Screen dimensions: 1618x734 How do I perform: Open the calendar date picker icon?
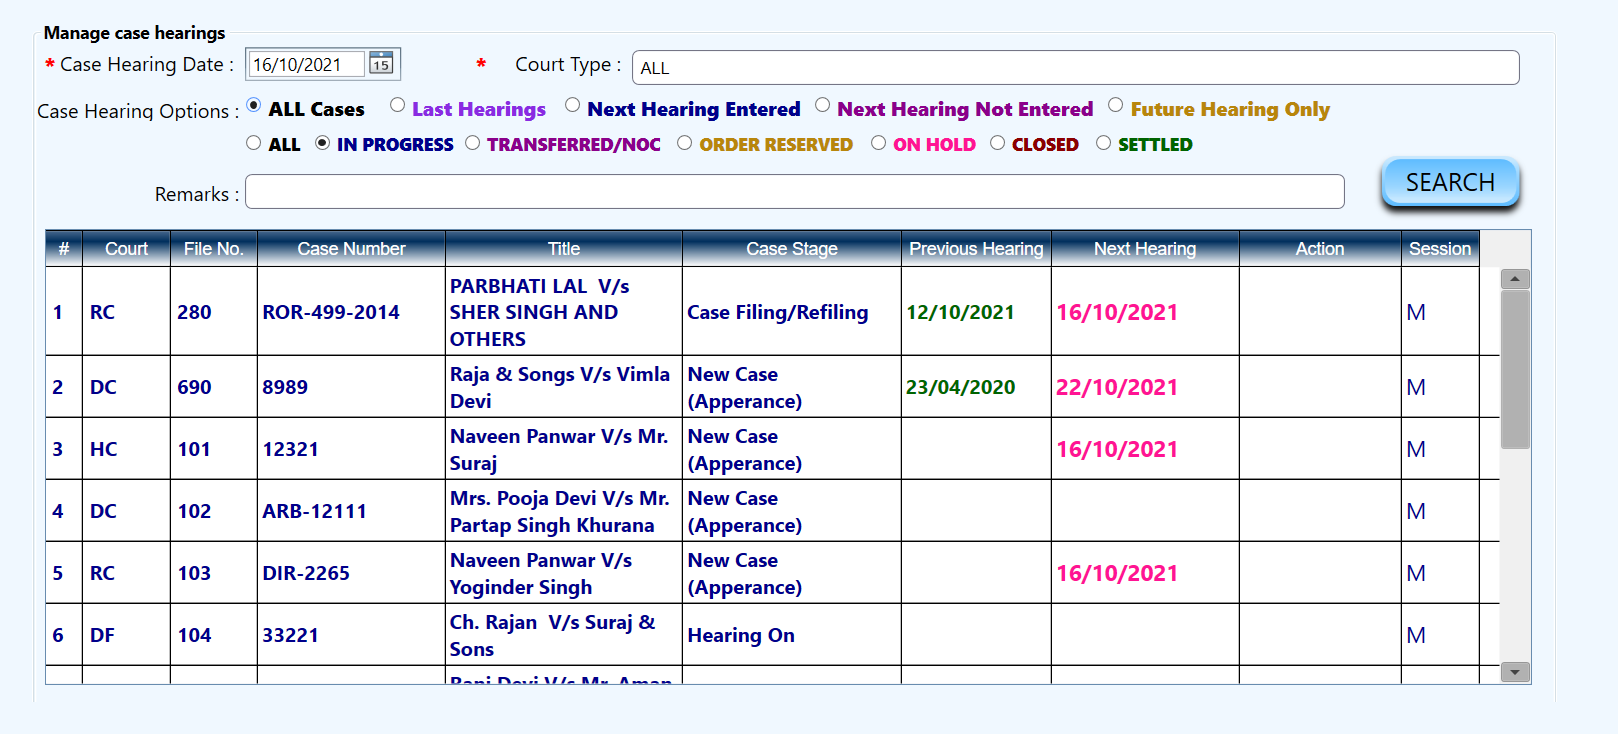point(381,64)
